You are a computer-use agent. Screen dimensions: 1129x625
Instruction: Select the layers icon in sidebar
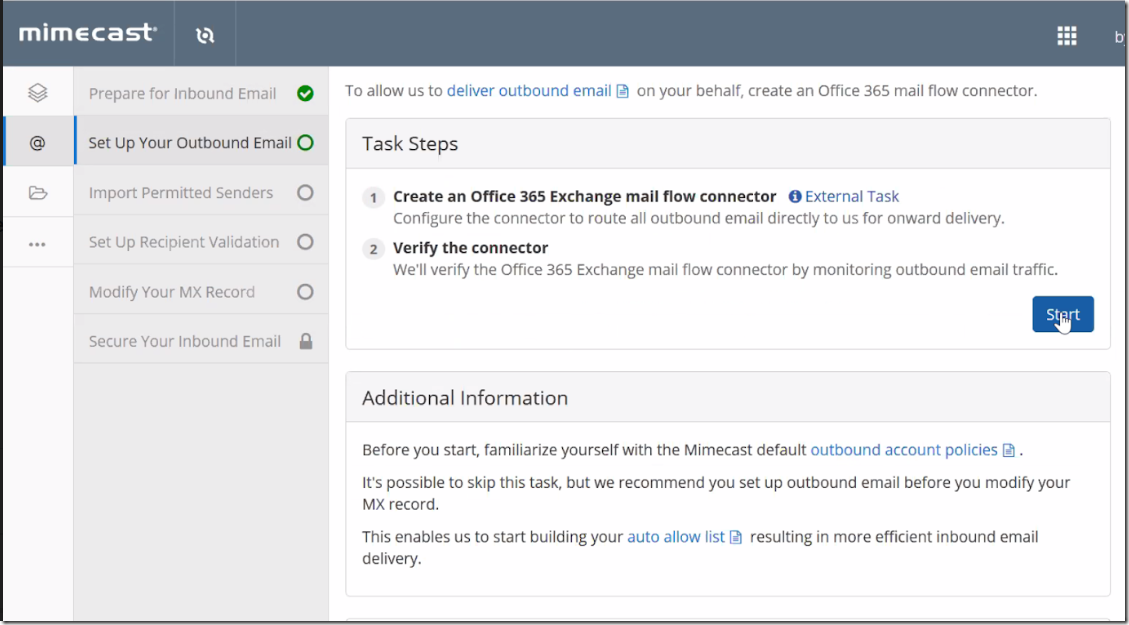[x=37, y=92]
